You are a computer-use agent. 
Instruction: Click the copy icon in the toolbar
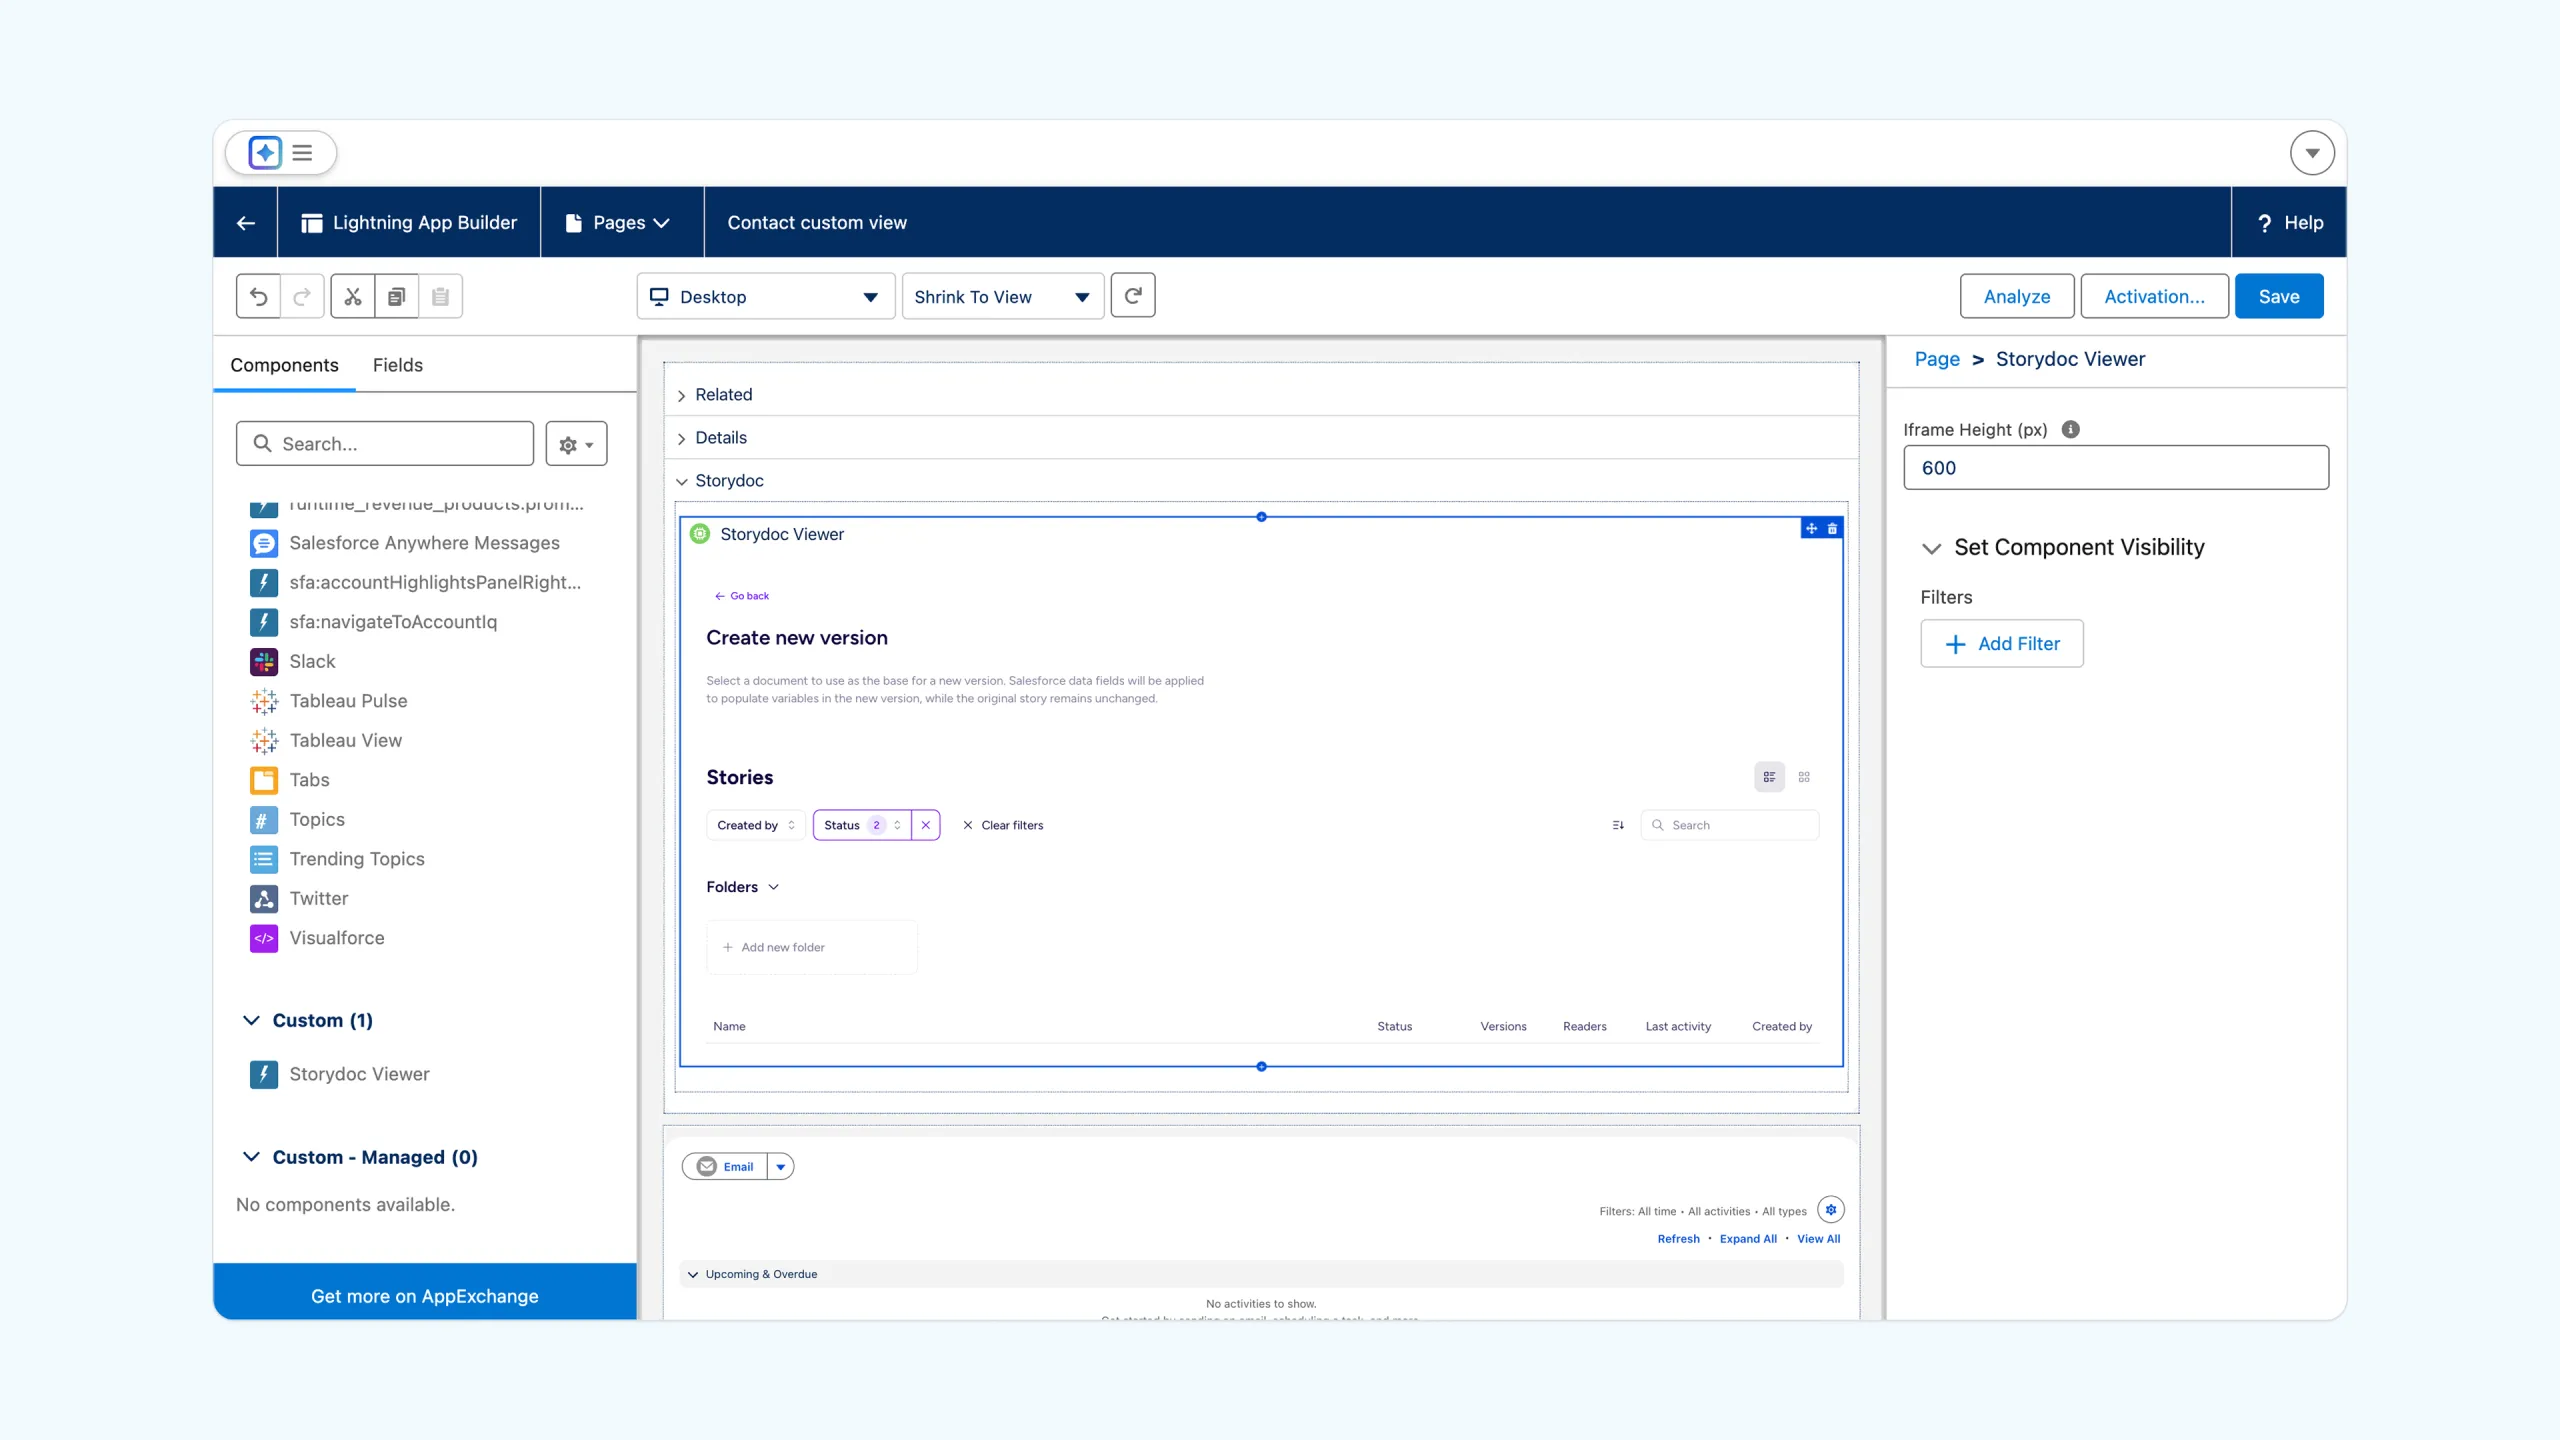[x=397, y=296]
